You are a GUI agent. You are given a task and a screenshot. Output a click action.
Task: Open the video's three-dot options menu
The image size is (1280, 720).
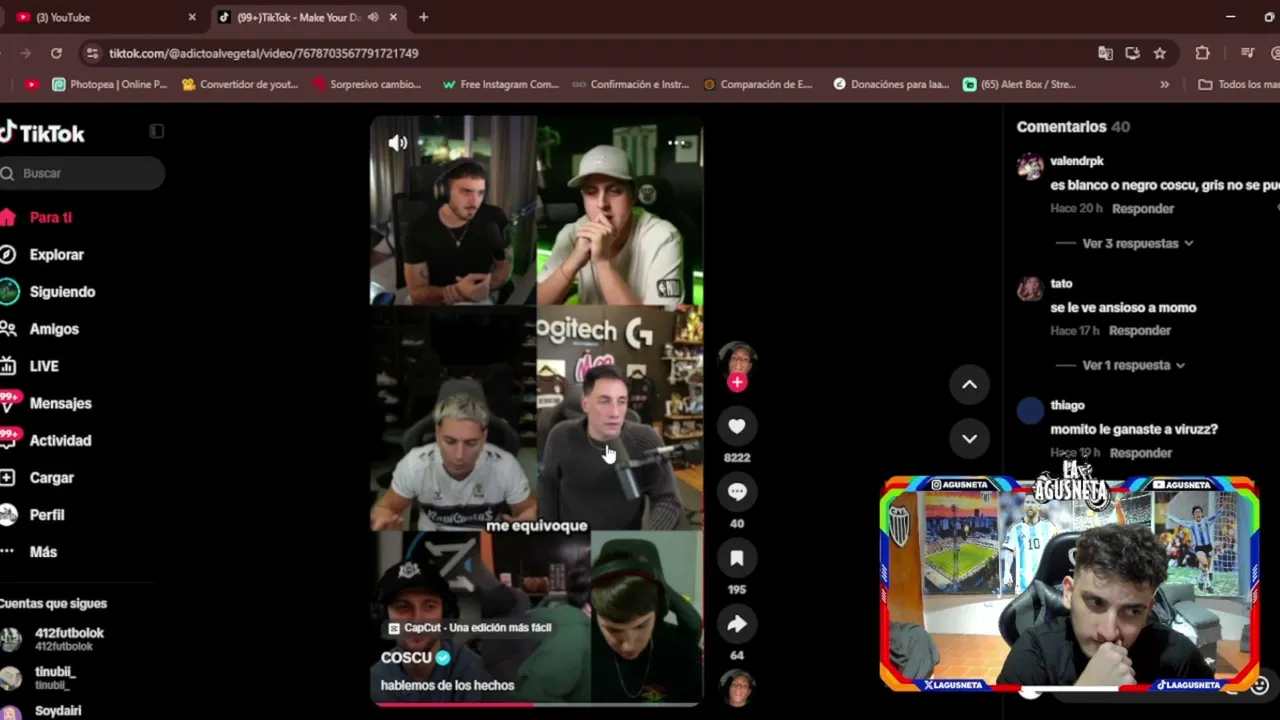coord(677,143)
